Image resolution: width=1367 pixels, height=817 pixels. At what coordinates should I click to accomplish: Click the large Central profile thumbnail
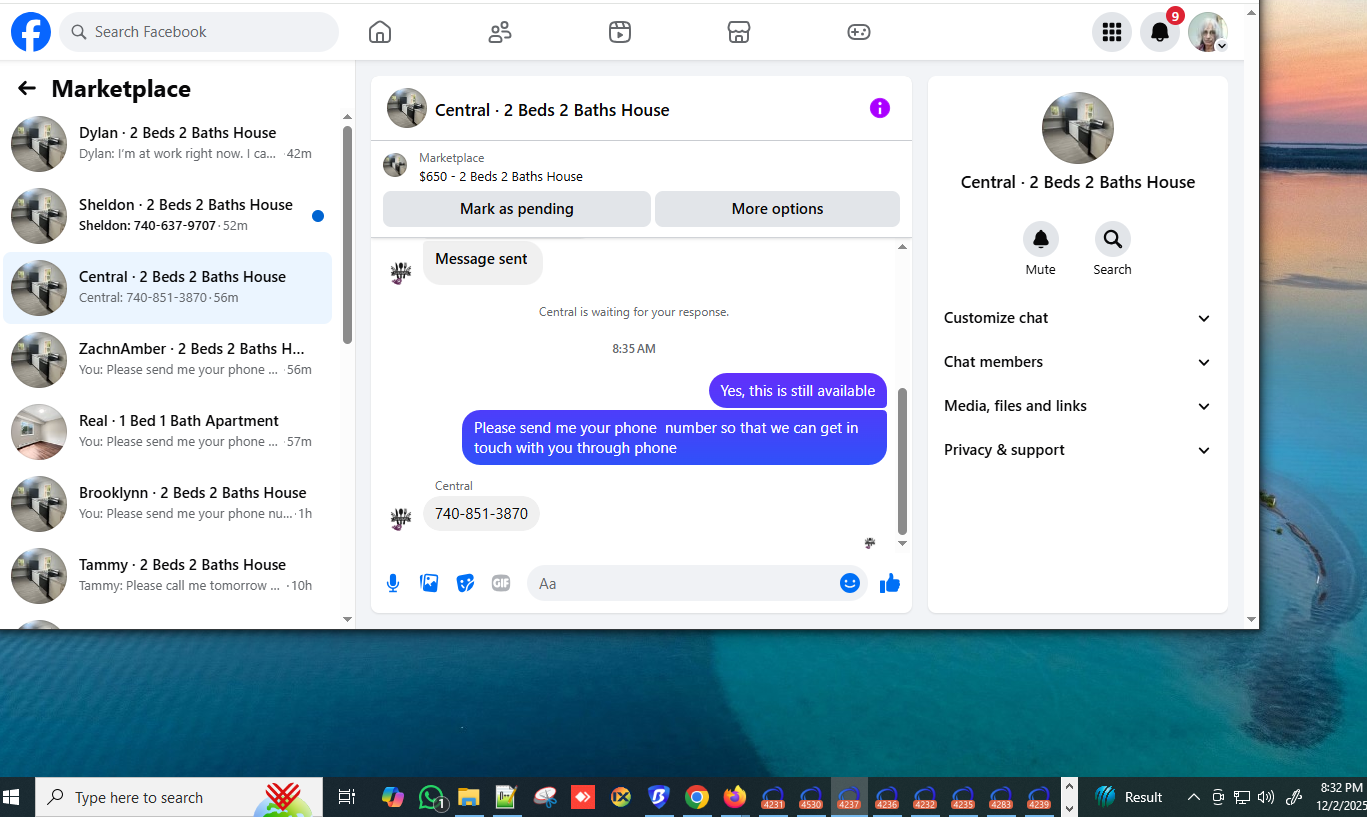1078,128
